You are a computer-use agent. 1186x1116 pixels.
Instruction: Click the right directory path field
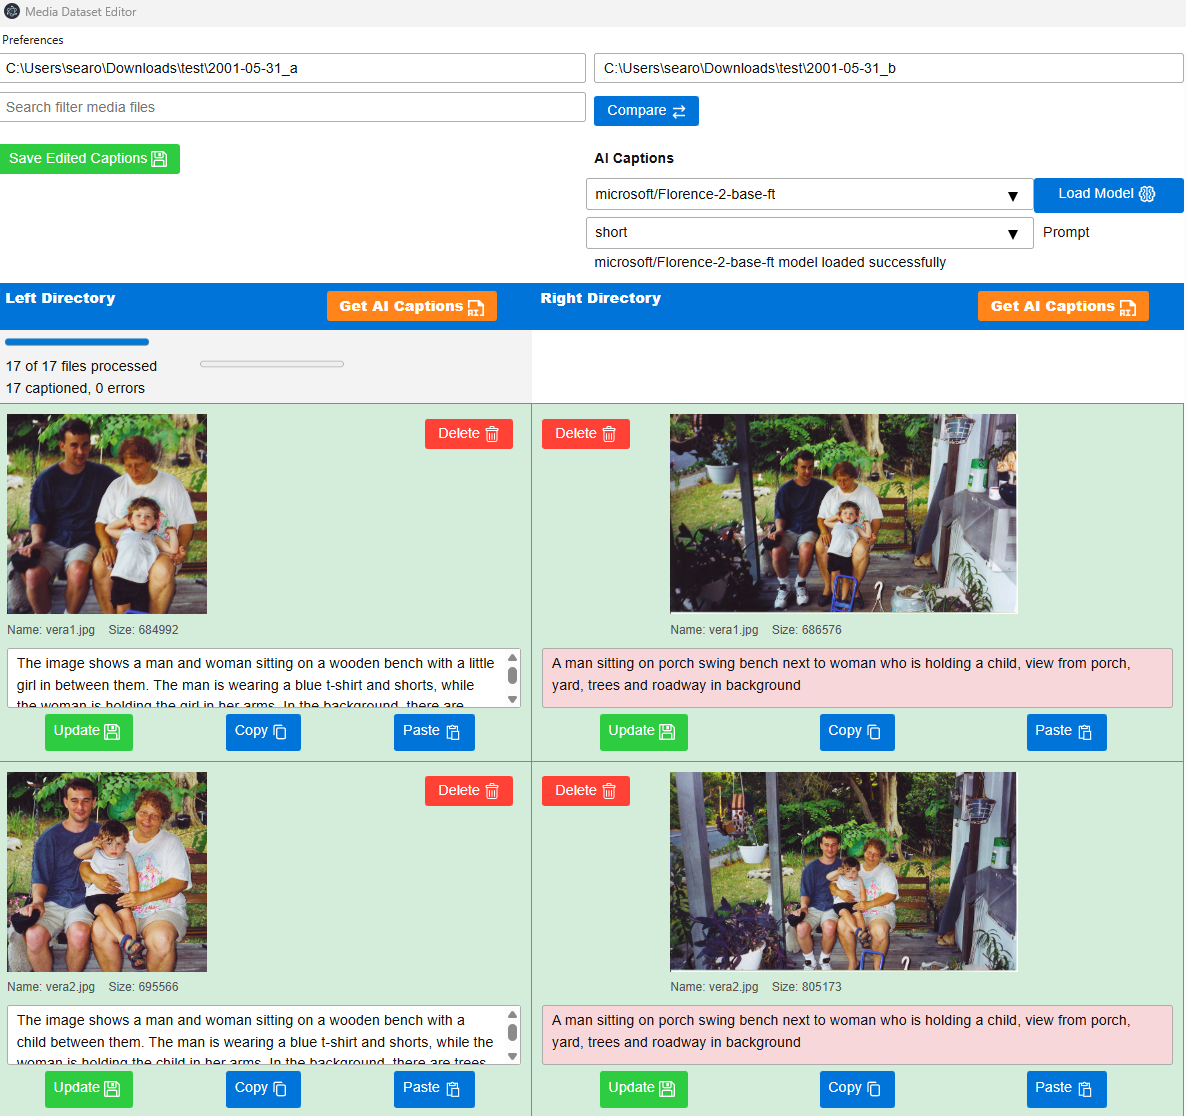click(x=888, y=68)
